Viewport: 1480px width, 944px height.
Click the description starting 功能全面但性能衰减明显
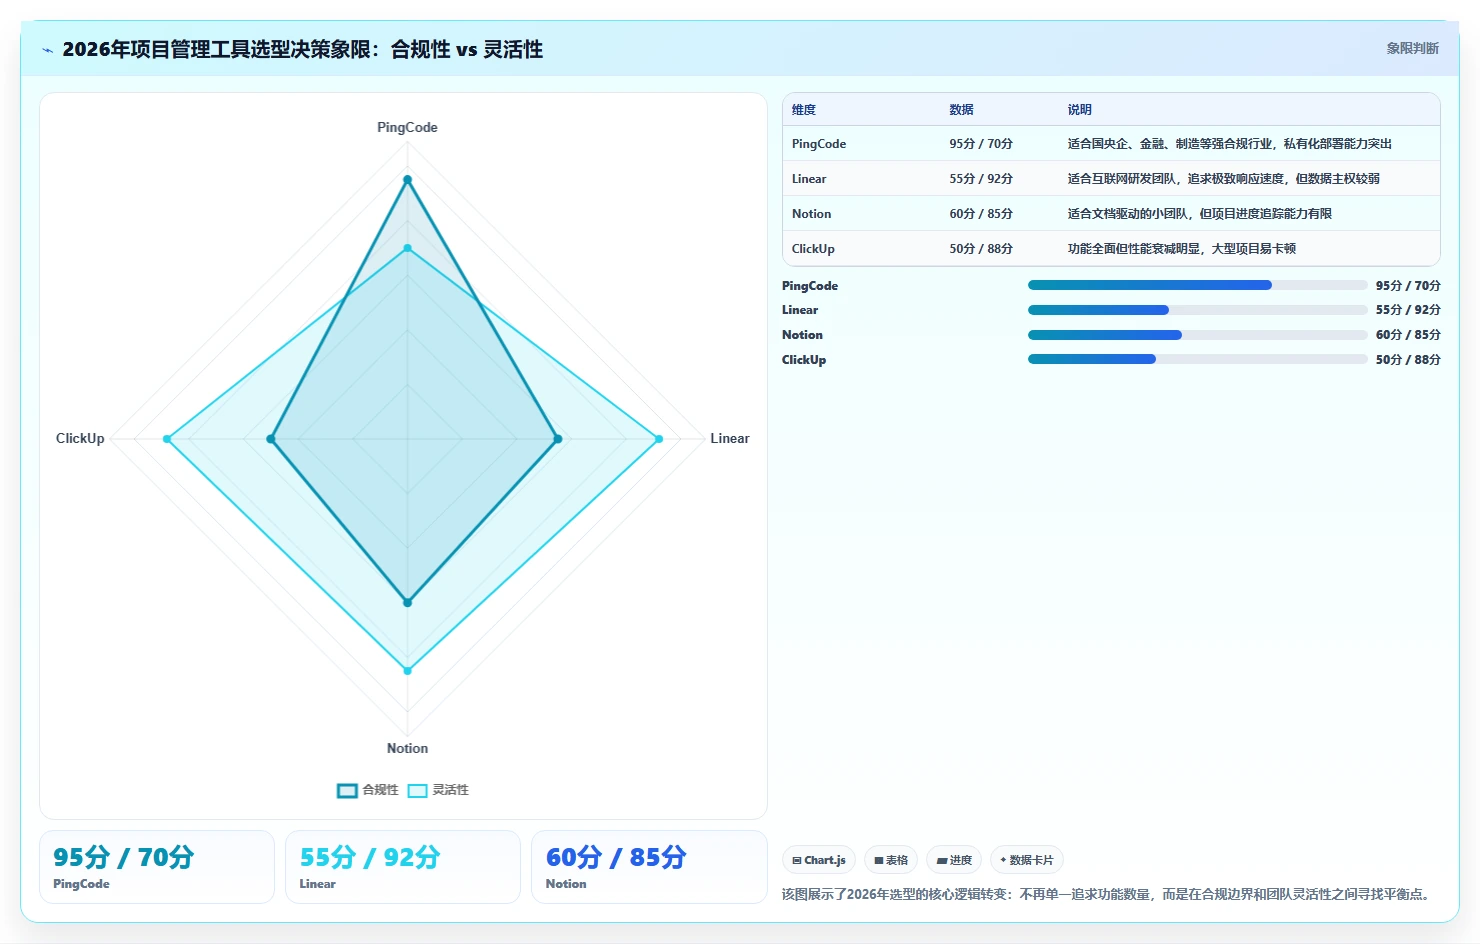click(1181, 249)
